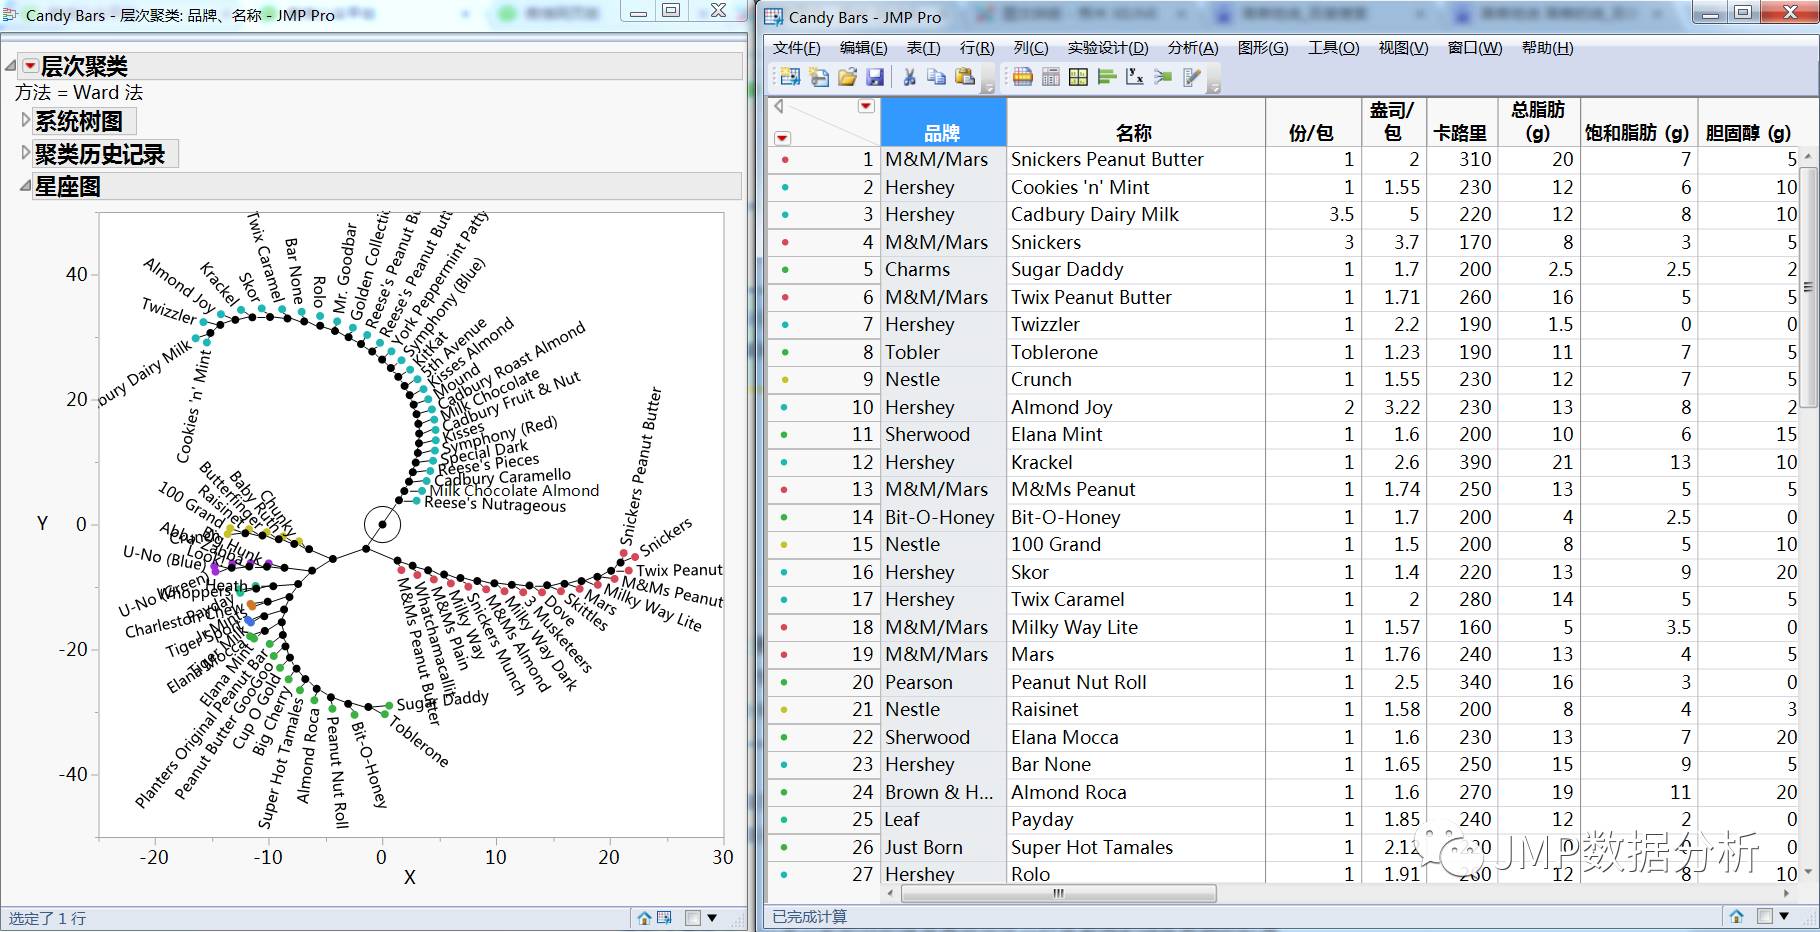Open the columns red triangle menu in table corner
The height and width of the screenshot is (932, 1820).
[866, 106]
